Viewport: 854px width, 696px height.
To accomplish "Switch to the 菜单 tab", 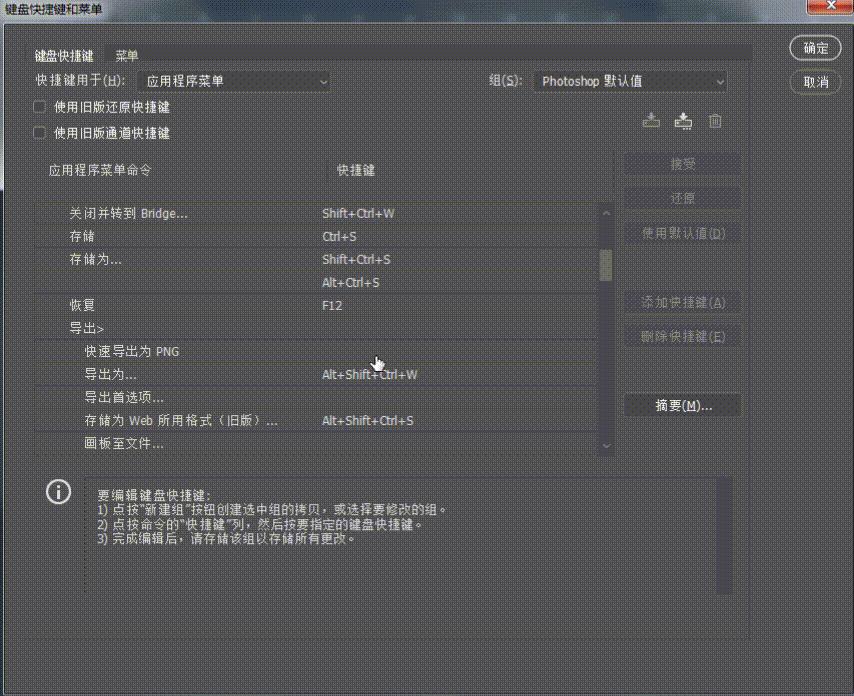I will [x=128, y=54].
